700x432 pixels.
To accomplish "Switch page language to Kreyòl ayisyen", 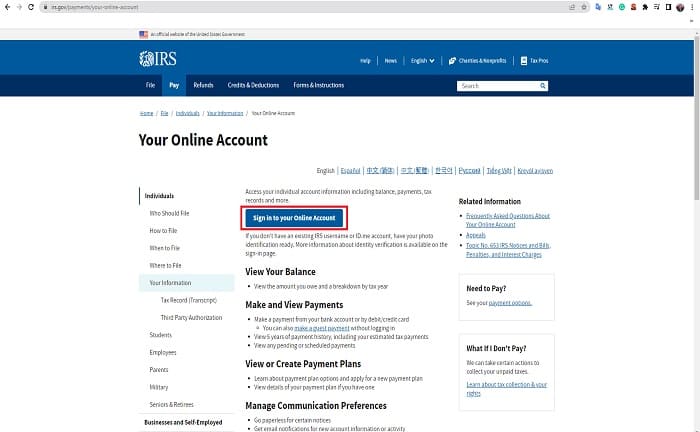I will [535, 171].
